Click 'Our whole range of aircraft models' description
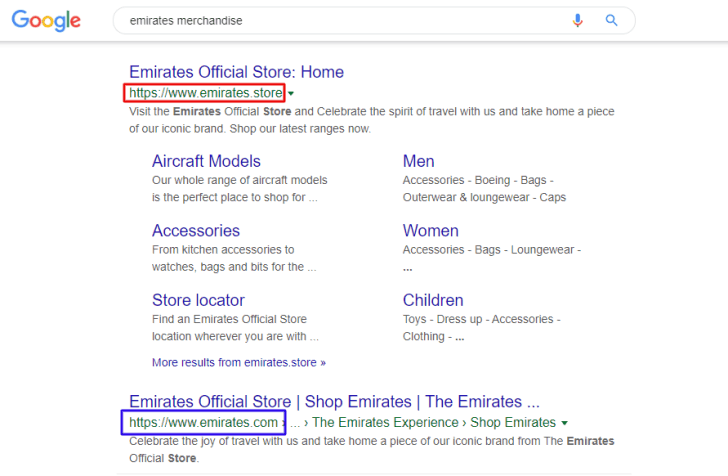The width and height of the screenshot is (728, 476). pos(240,180)
